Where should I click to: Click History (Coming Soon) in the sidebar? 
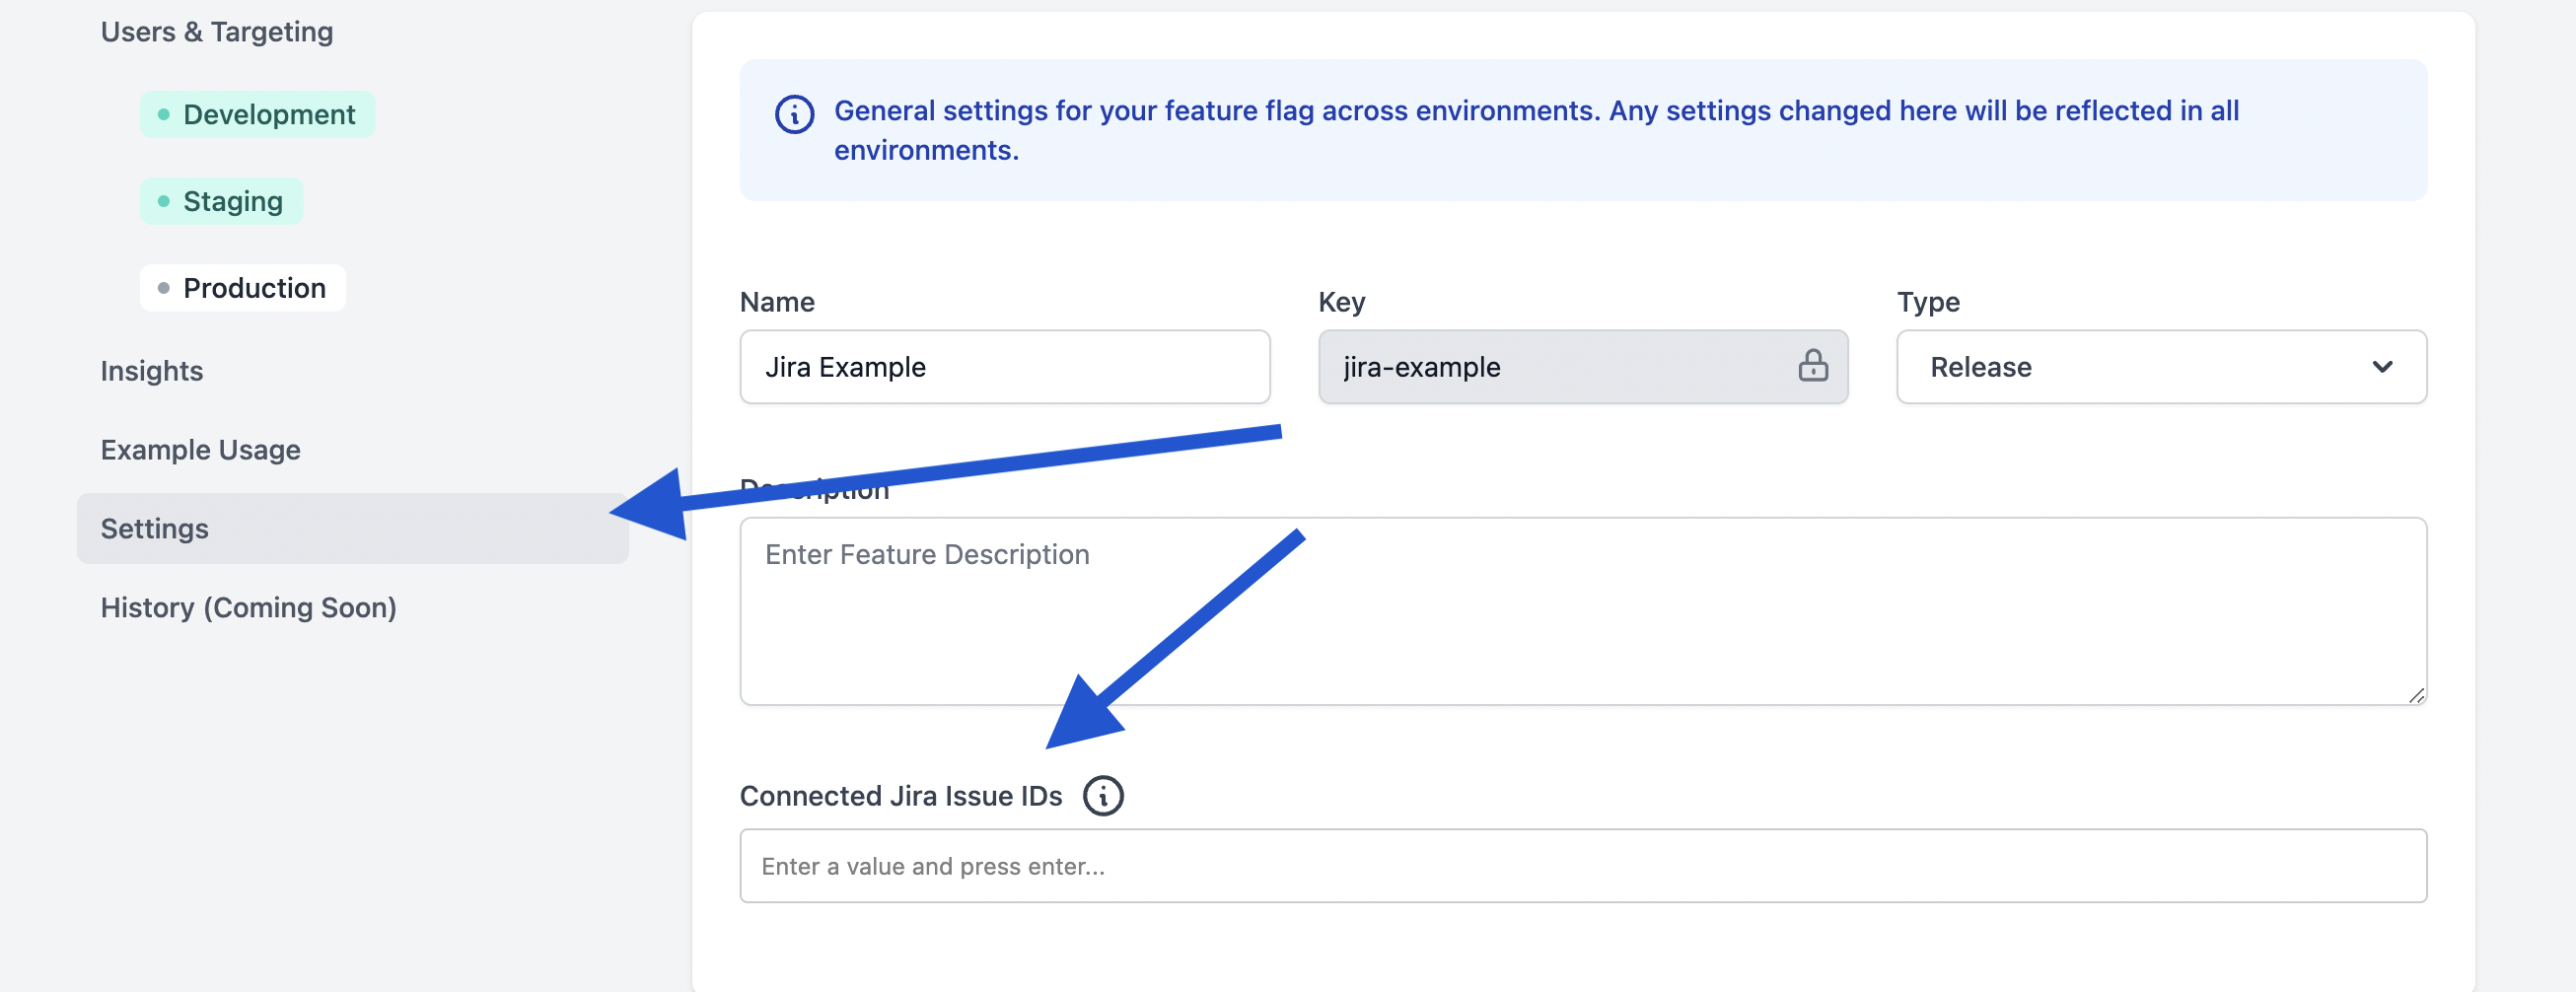(248, 607)
